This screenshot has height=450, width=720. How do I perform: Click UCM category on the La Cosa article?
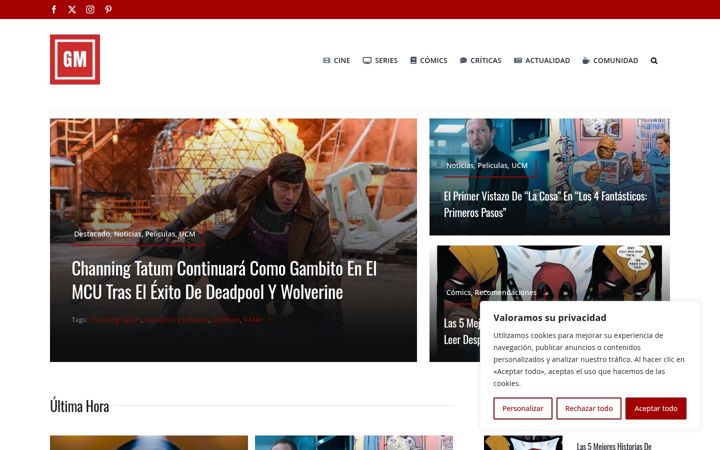click(519, 165)
